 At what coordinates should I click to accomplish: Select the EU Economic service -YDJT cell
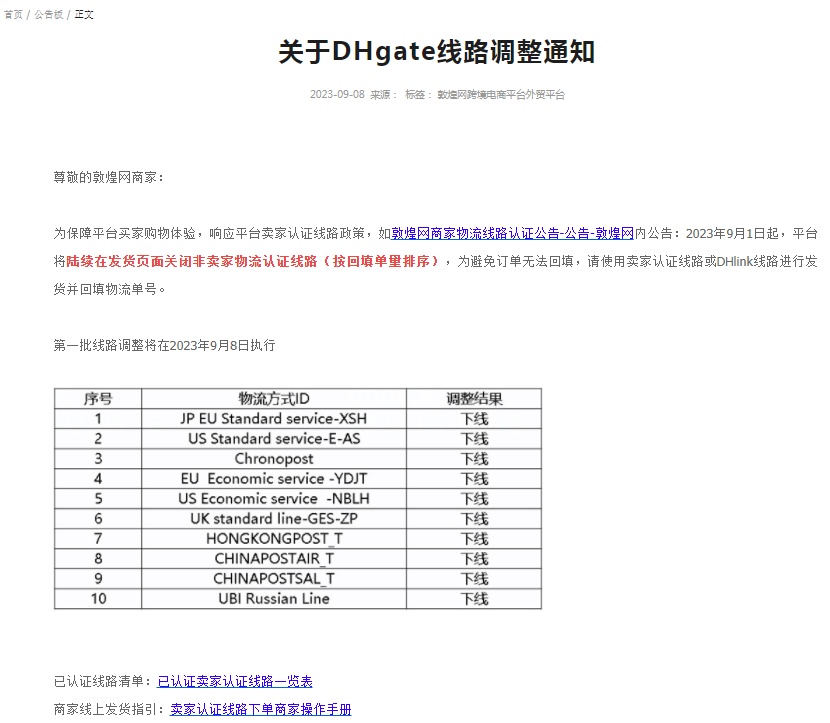coord(274,479)
